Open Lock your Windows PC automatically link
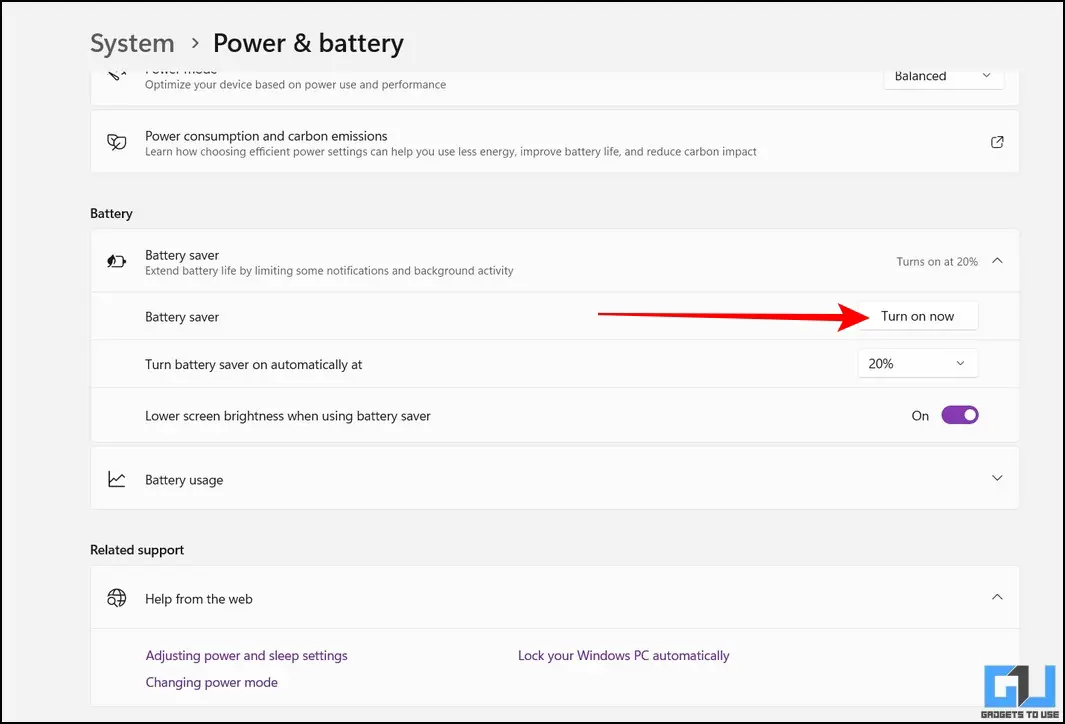Screen dimensions: 1065x724 click(624, 655)
